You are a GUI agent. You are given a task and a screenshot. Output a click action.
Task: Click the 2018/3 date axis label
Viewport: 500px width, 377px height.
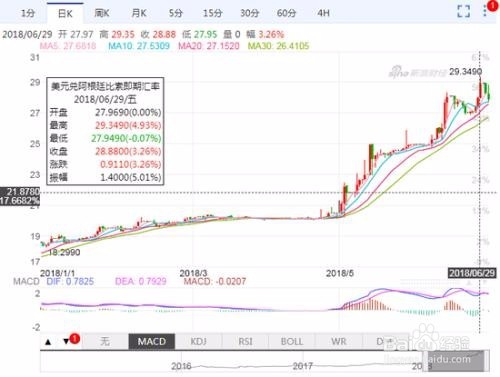(193, 273)
